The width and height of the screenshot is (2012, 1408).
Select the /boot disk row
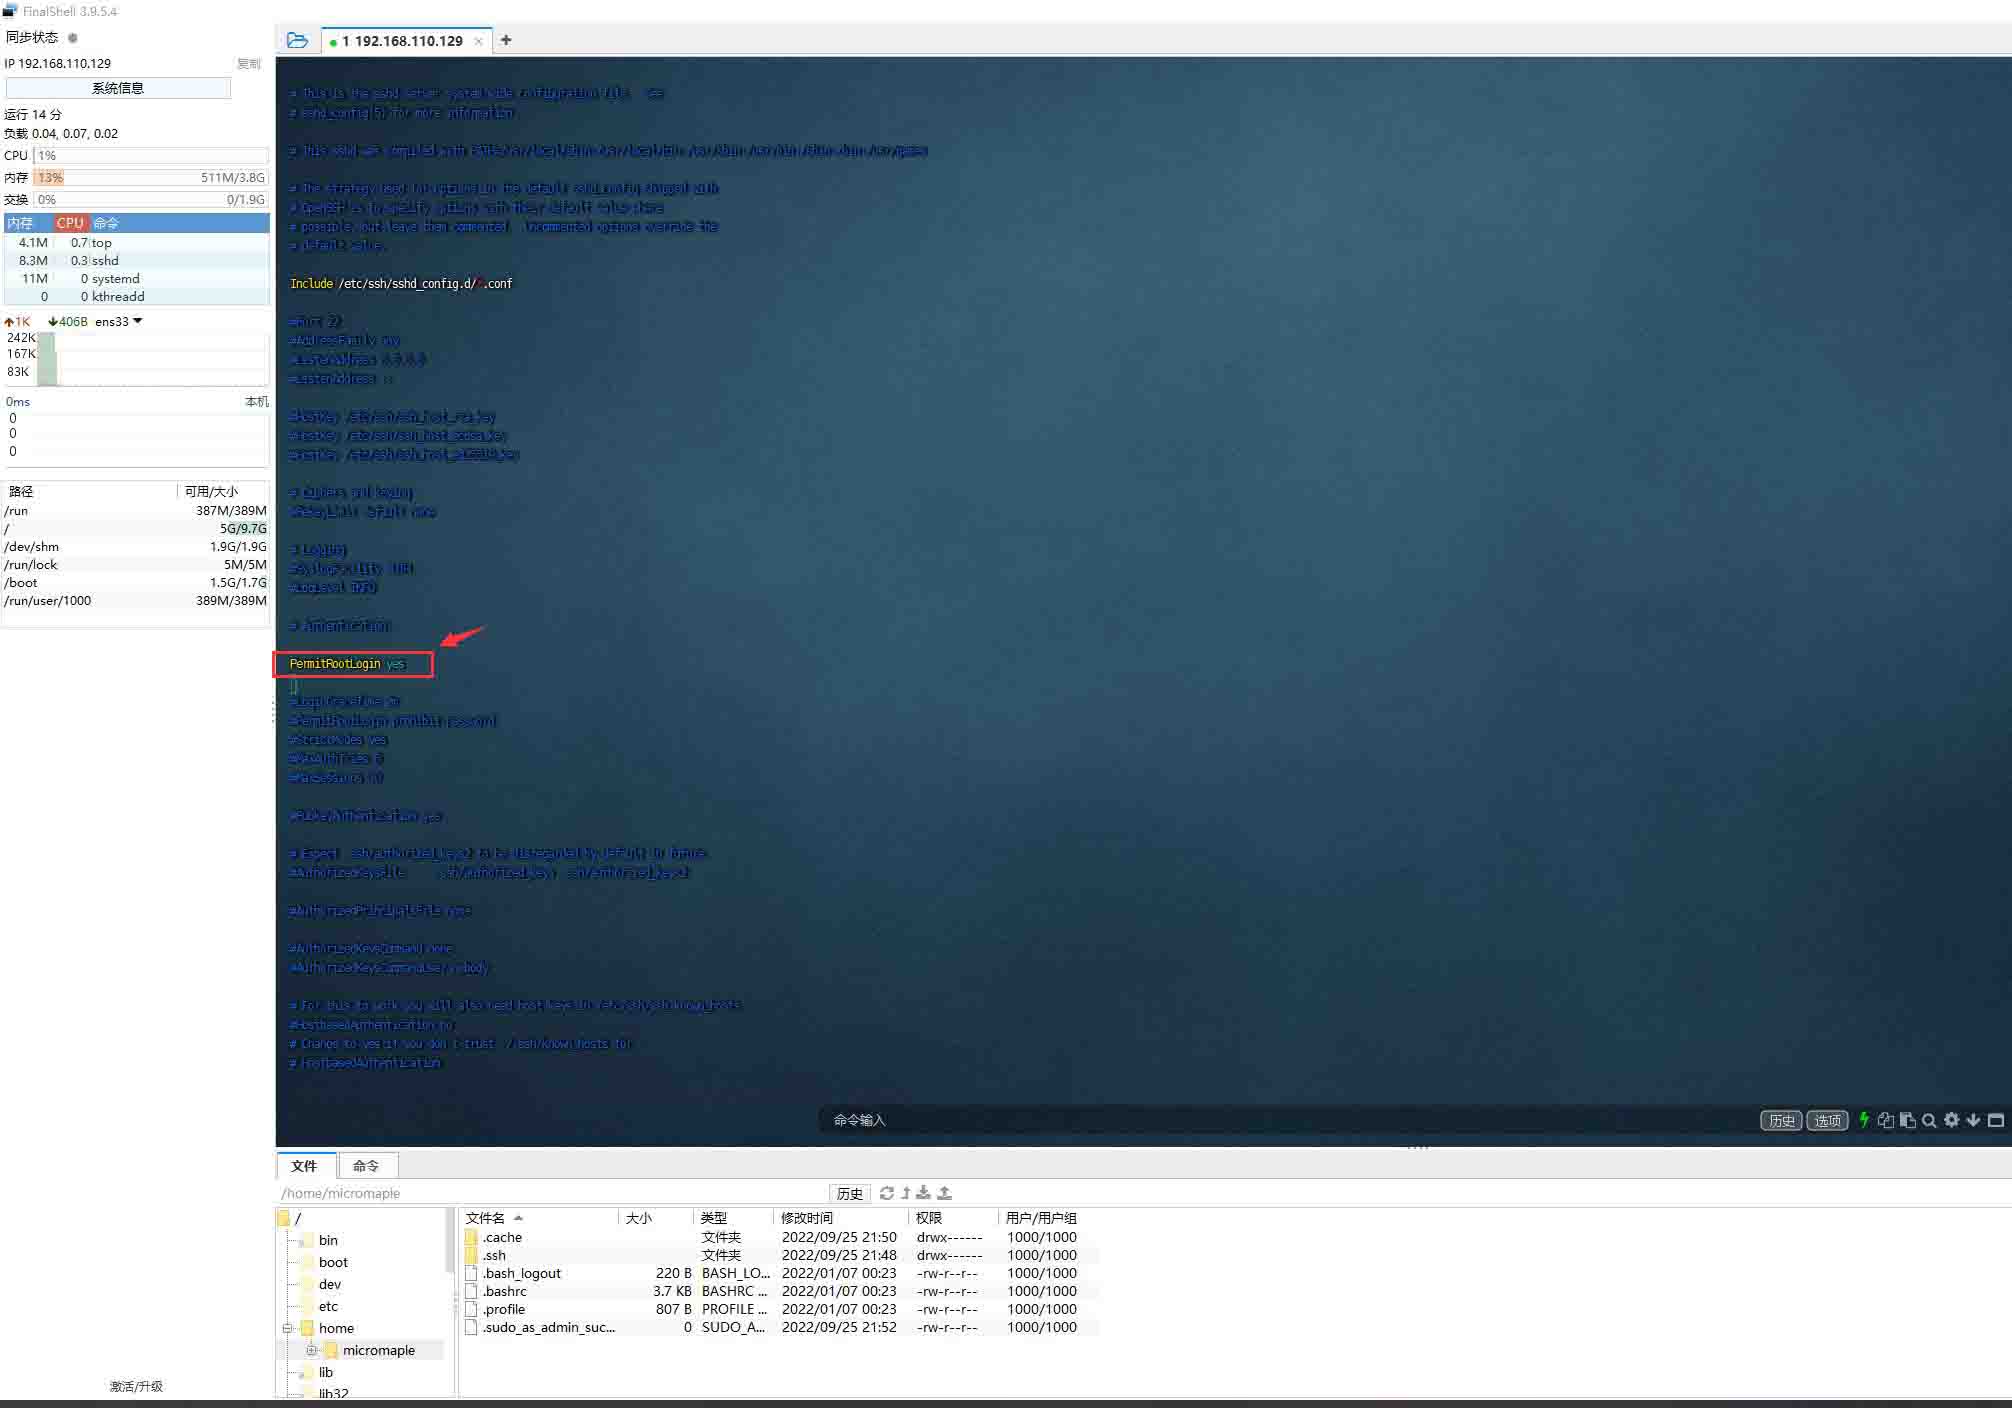click(x=136, y=583)
